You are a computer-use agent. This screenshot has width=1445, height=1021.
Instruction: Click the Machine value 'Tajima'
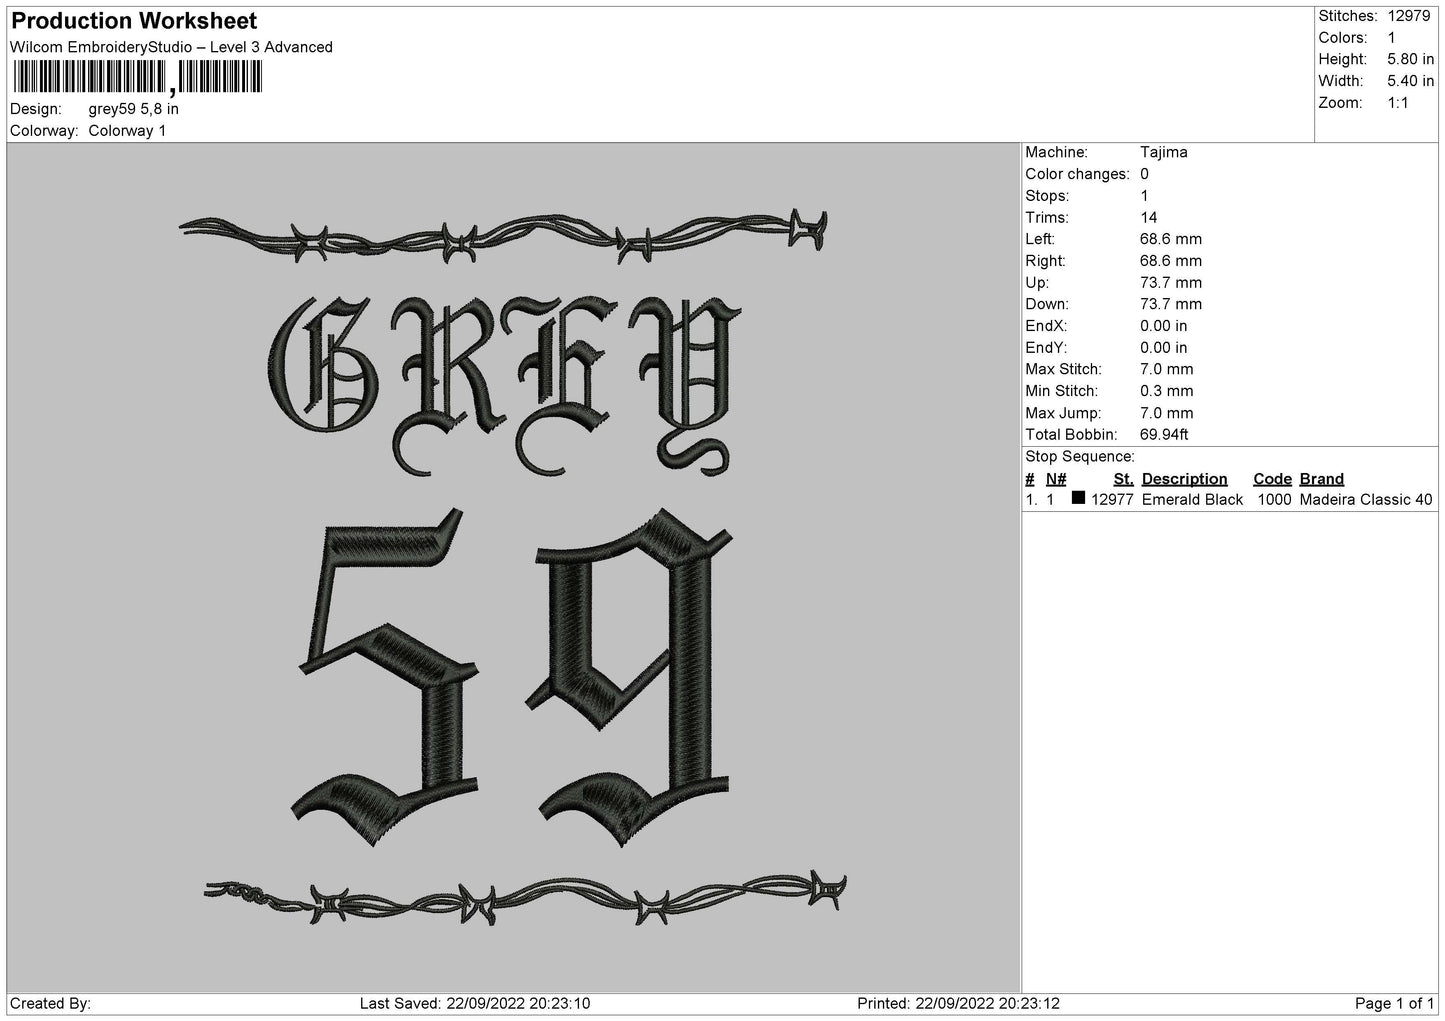1164,152
